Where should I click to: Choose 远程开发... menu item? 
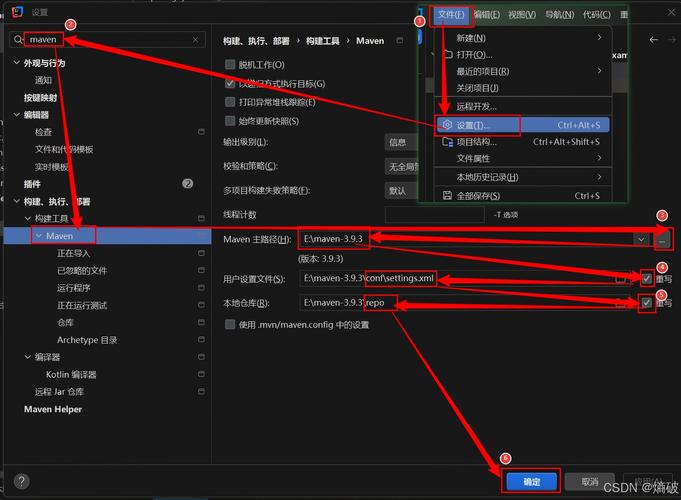click(x=523, y=106)
